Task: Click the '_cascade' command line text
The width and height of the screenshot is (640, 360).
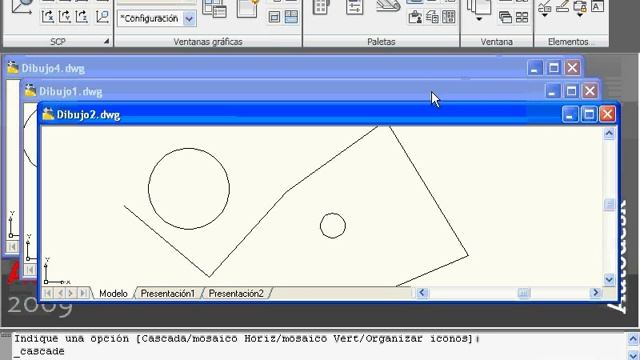Action: (40, 351)
